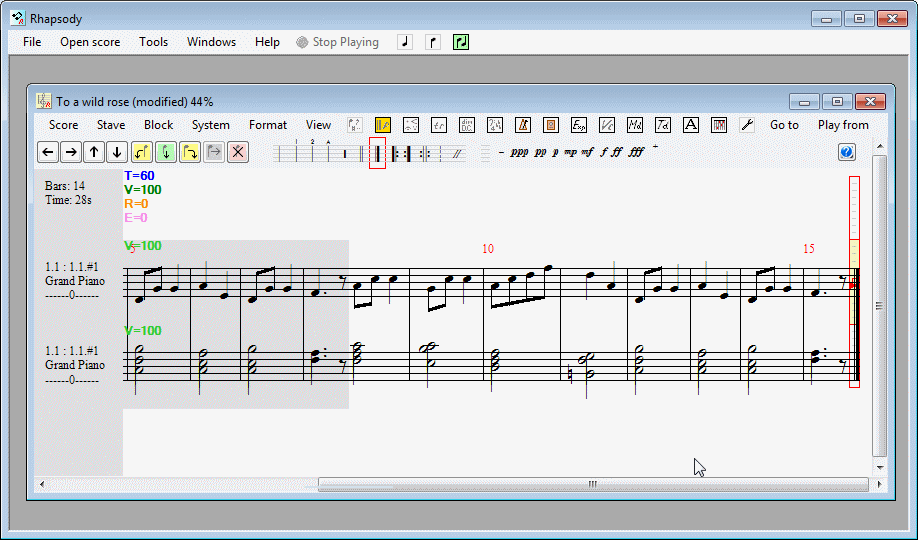Image resolution: width=918 pixels, height=540 pixels.
Task: Expand the Format menu in the score window
Action: pyautogui.click(x=268, y=125)
